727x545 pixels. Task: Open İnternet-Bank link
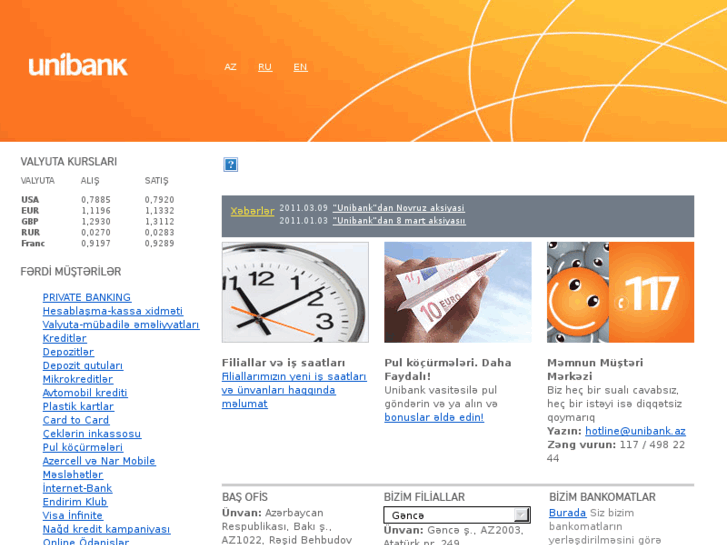[77, 488]
